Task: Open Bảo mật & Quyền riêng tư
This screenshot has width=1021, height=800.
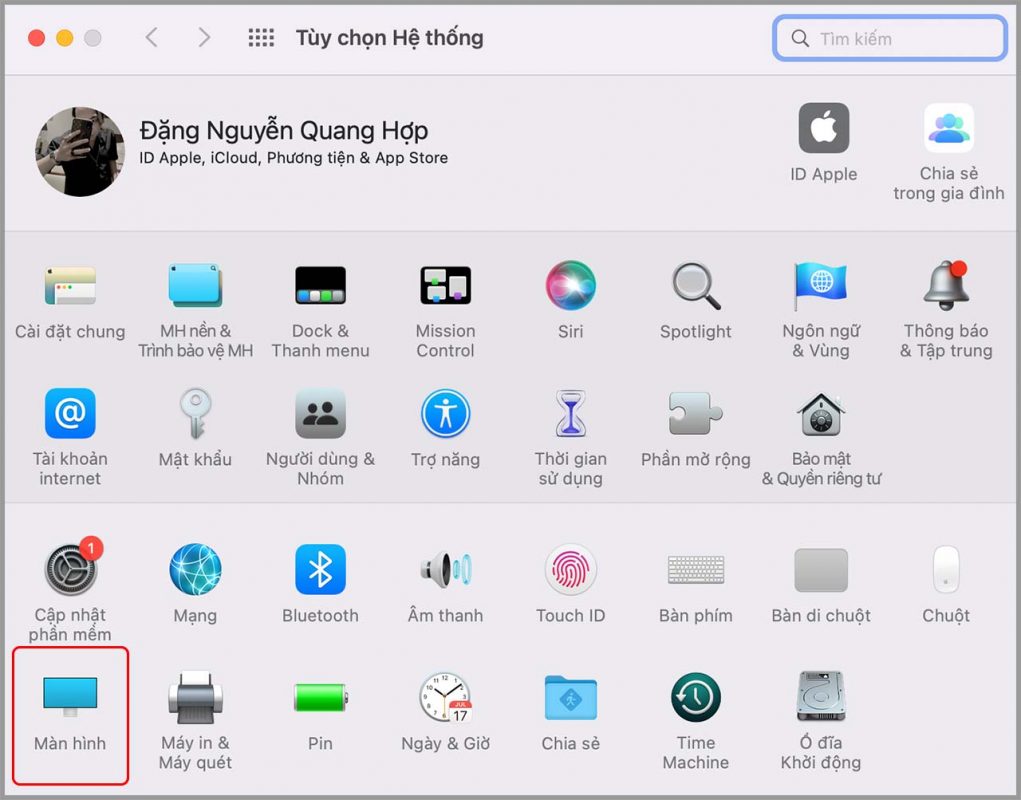Action: 821,414
